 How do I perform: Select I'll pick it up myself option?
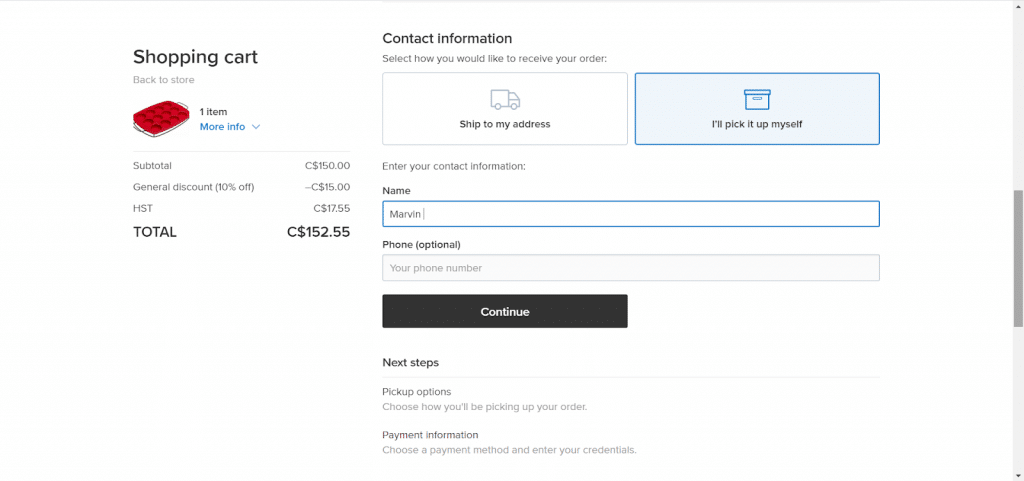pos(757,108)
